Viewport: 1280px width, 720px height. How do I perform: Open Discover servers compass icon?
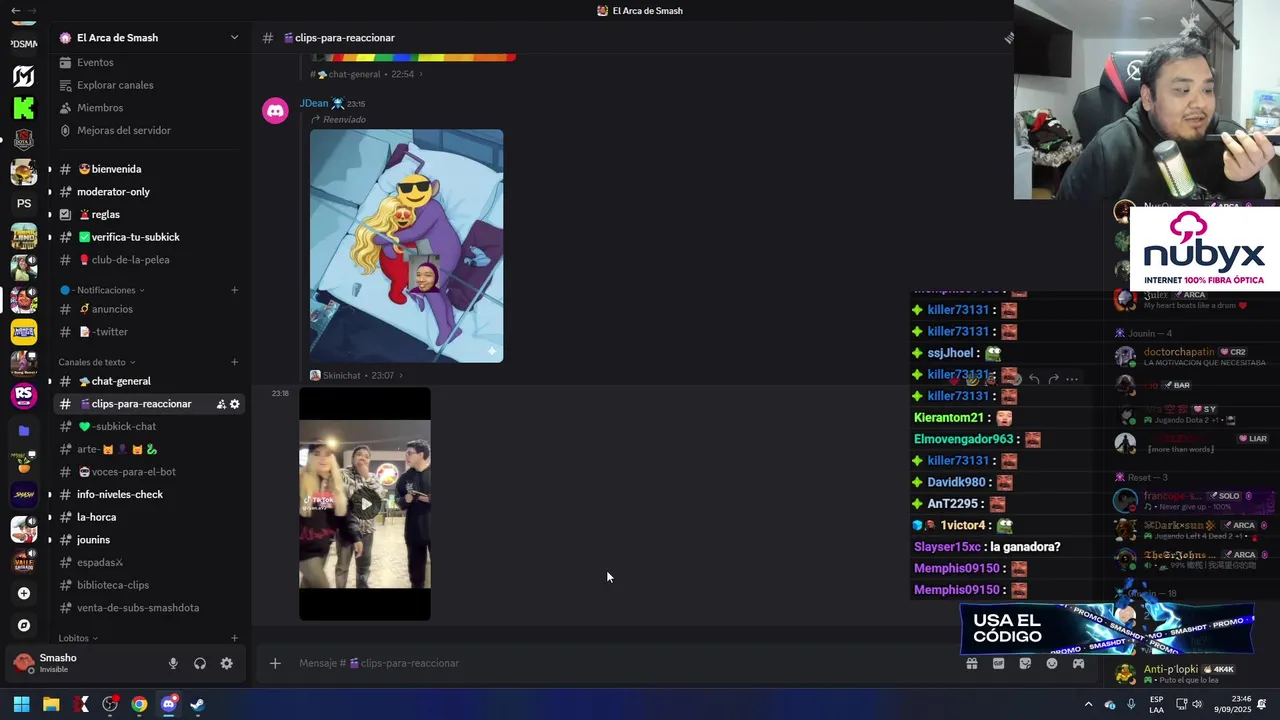(x=24, y=625)
